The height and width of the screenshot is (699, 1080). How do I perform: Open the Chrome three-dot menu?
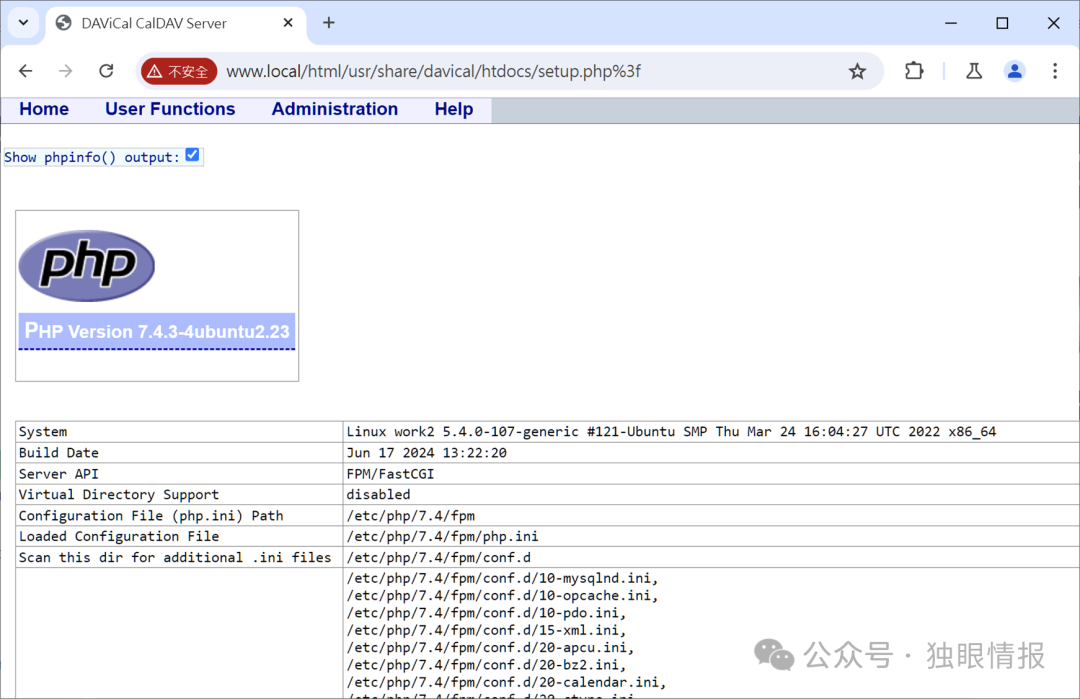coord(1055,71)
